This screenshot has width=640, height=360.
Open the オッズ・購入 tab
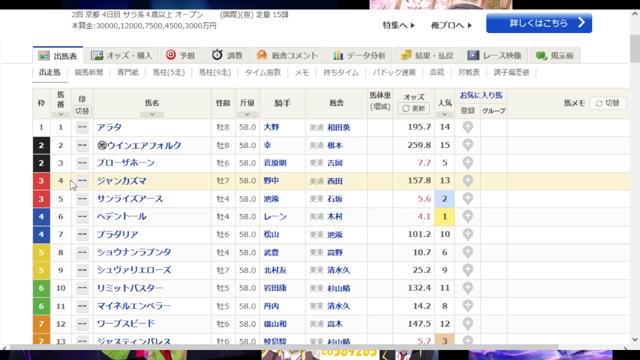coord(121,55)
